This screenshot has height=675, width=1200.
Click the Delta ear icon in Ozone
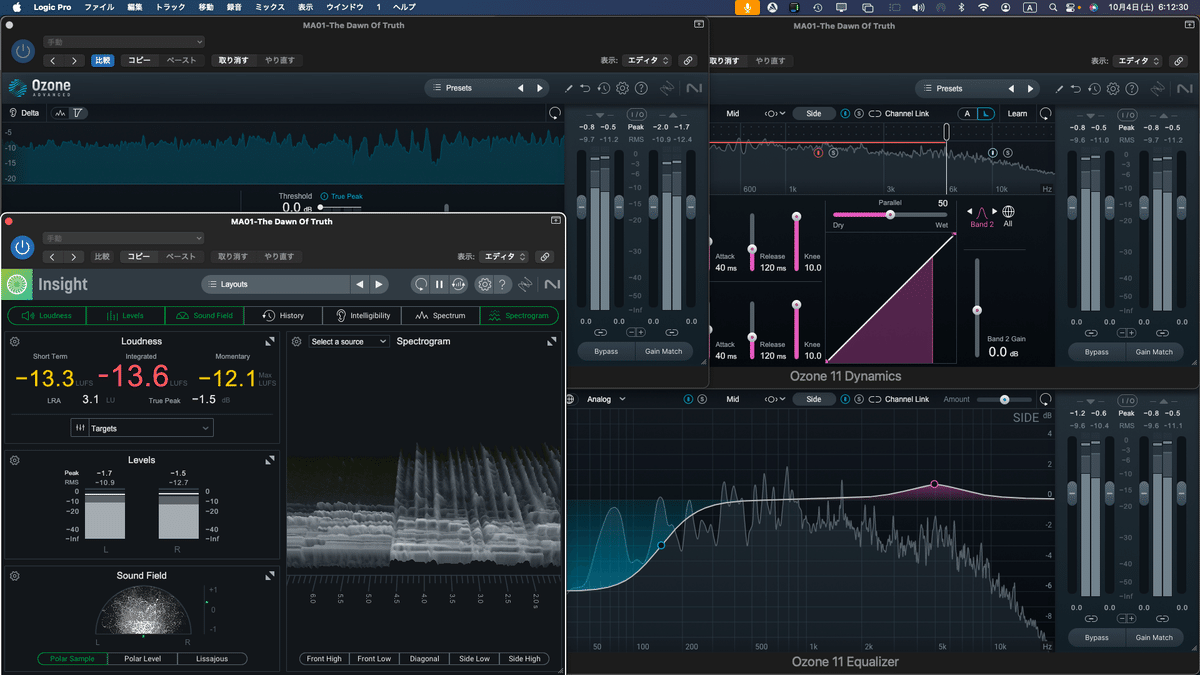[14, 113]
